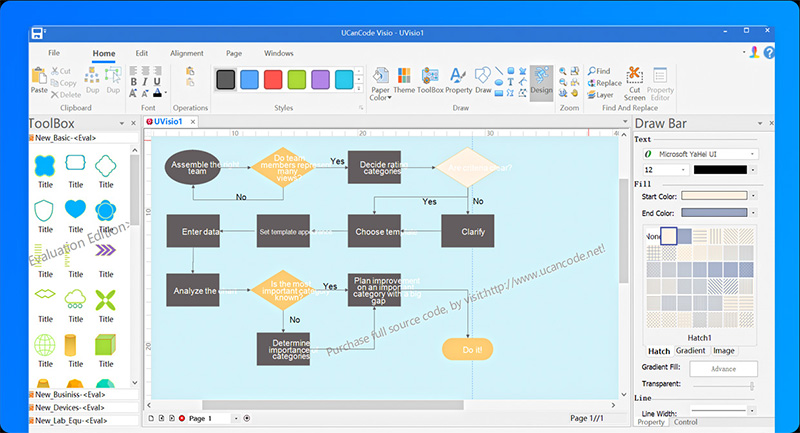Screen dimensions: 800x433
Task: Click Cut in the Clipboard group
Action: pos(61,71)
